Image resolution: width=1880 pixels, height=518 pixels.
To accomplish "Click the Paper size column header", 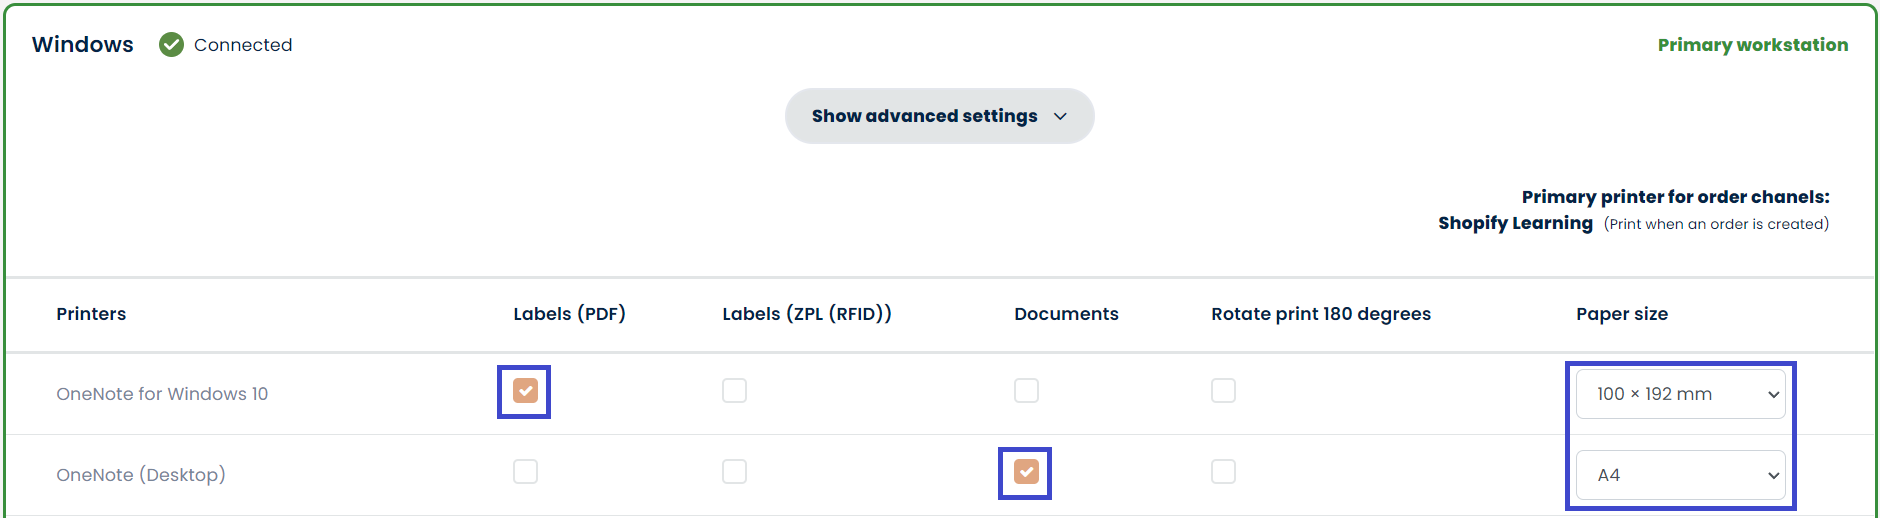I will [1621, 314].
